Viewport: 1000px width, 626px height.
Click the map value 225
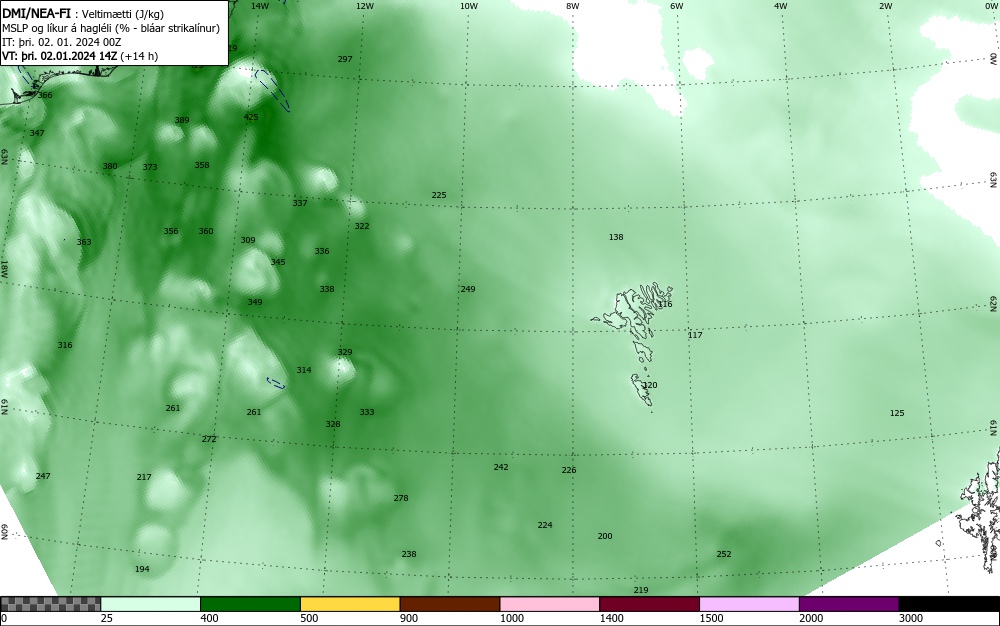(439, 195)
